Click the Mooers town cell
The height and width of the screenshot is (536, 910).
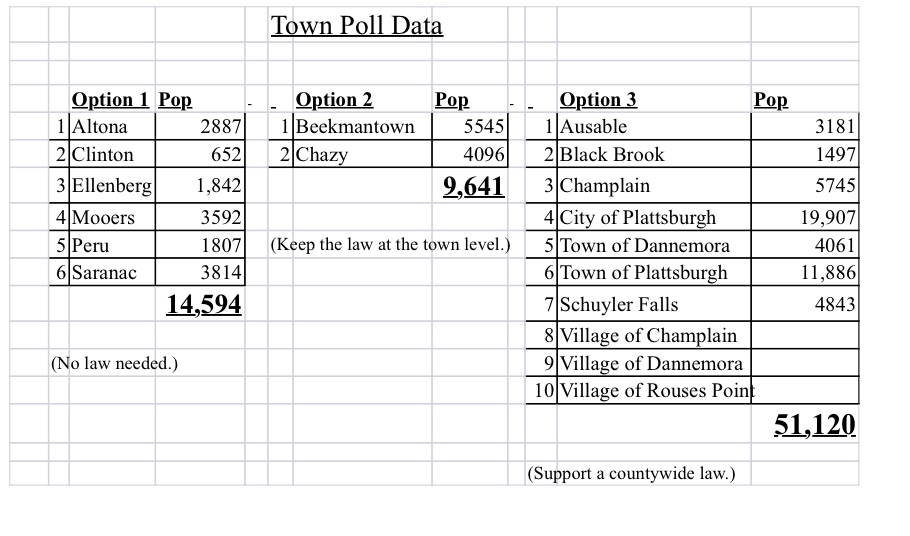(103, 218)
